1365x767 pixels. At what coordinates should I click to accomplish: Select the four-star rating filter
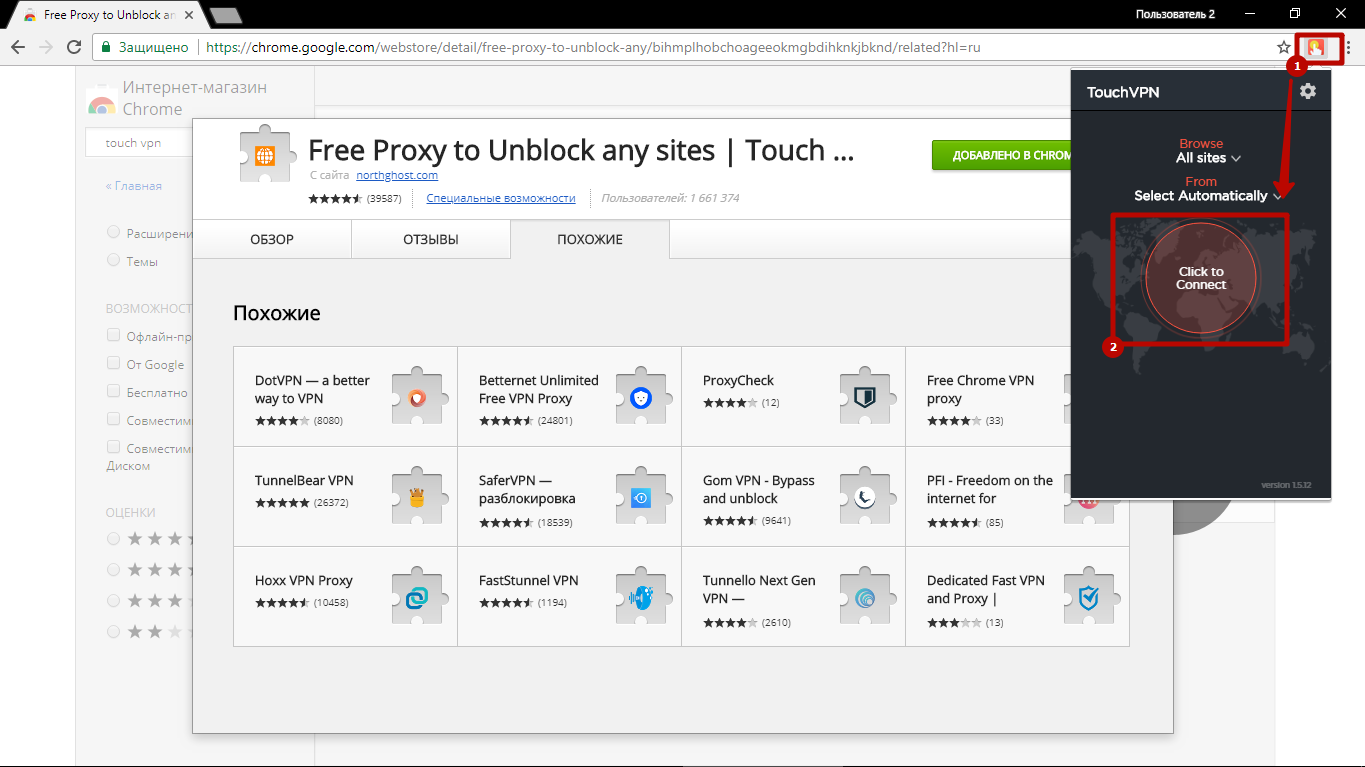pyautogui.click(x=113, y=569)
